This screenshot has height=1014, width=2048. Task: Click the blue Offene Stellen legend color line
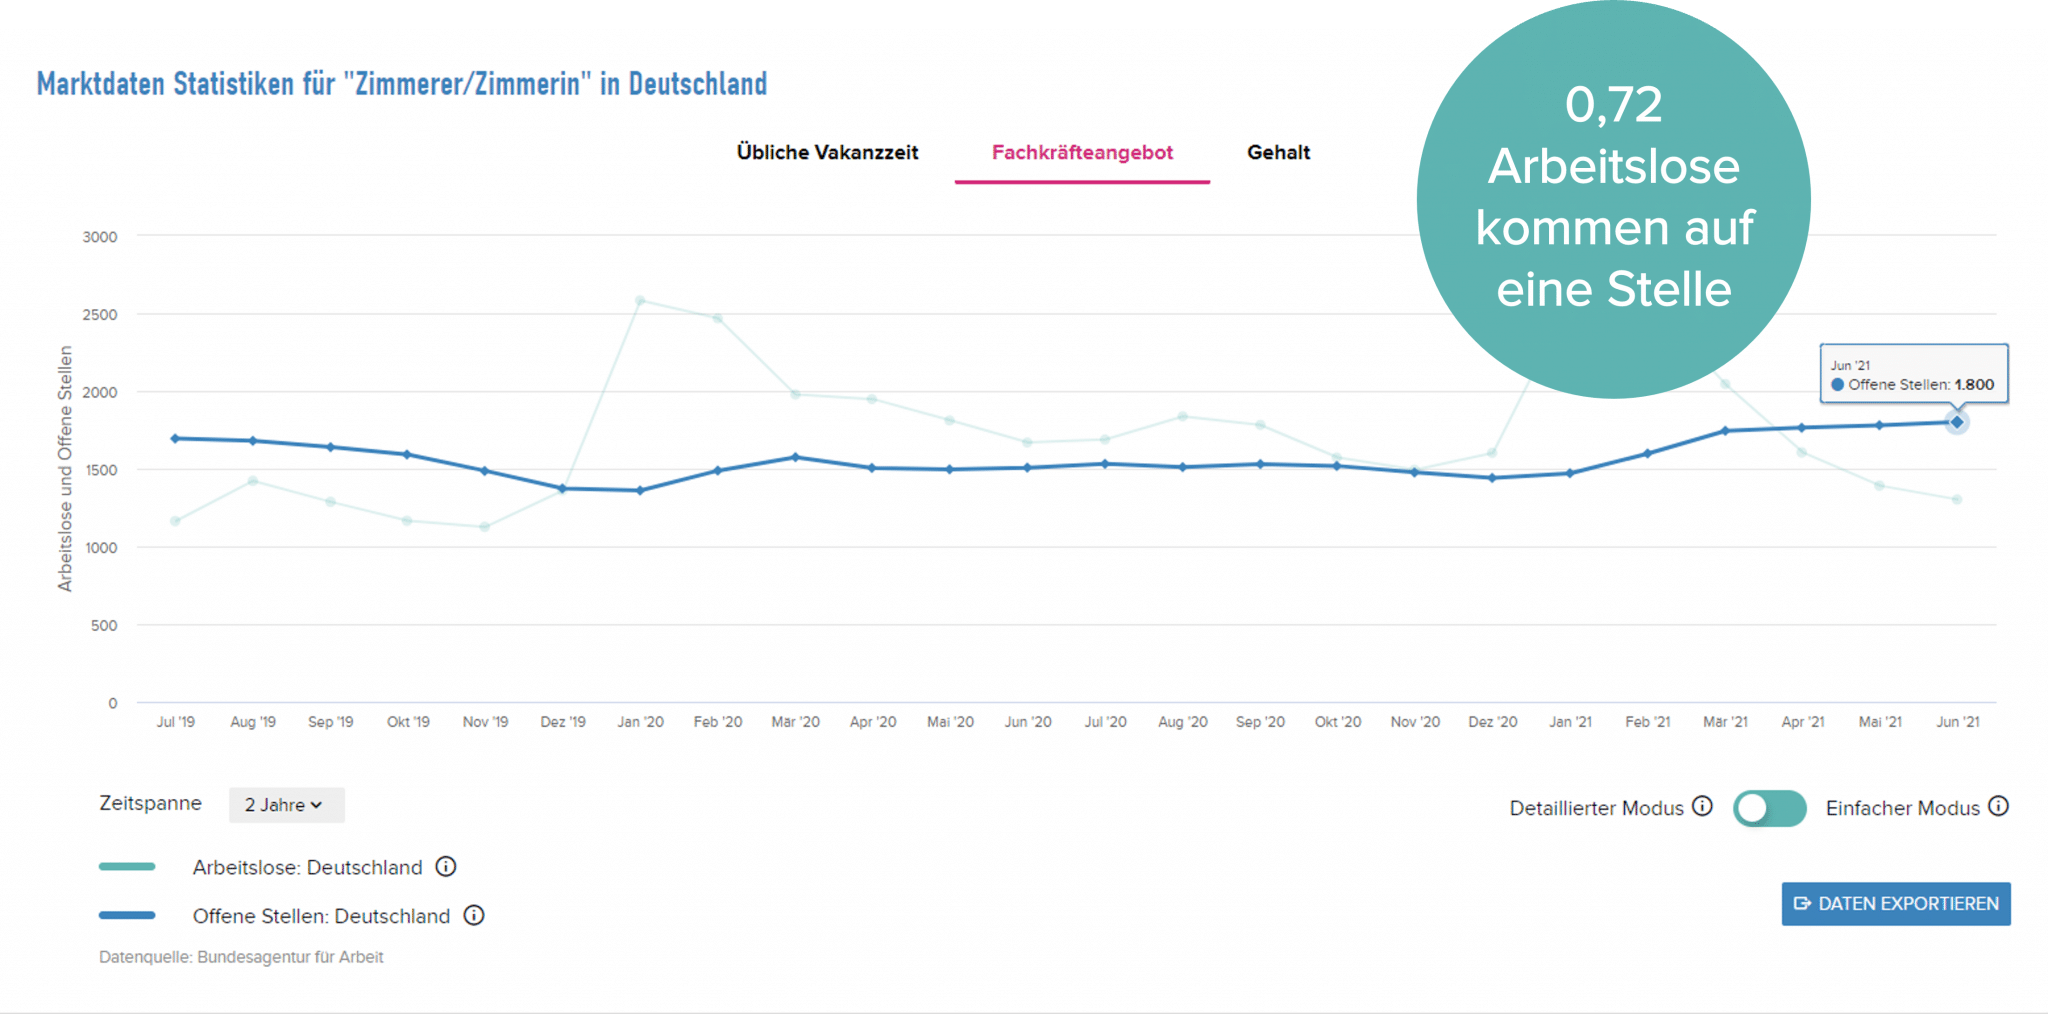coord(127,915)
